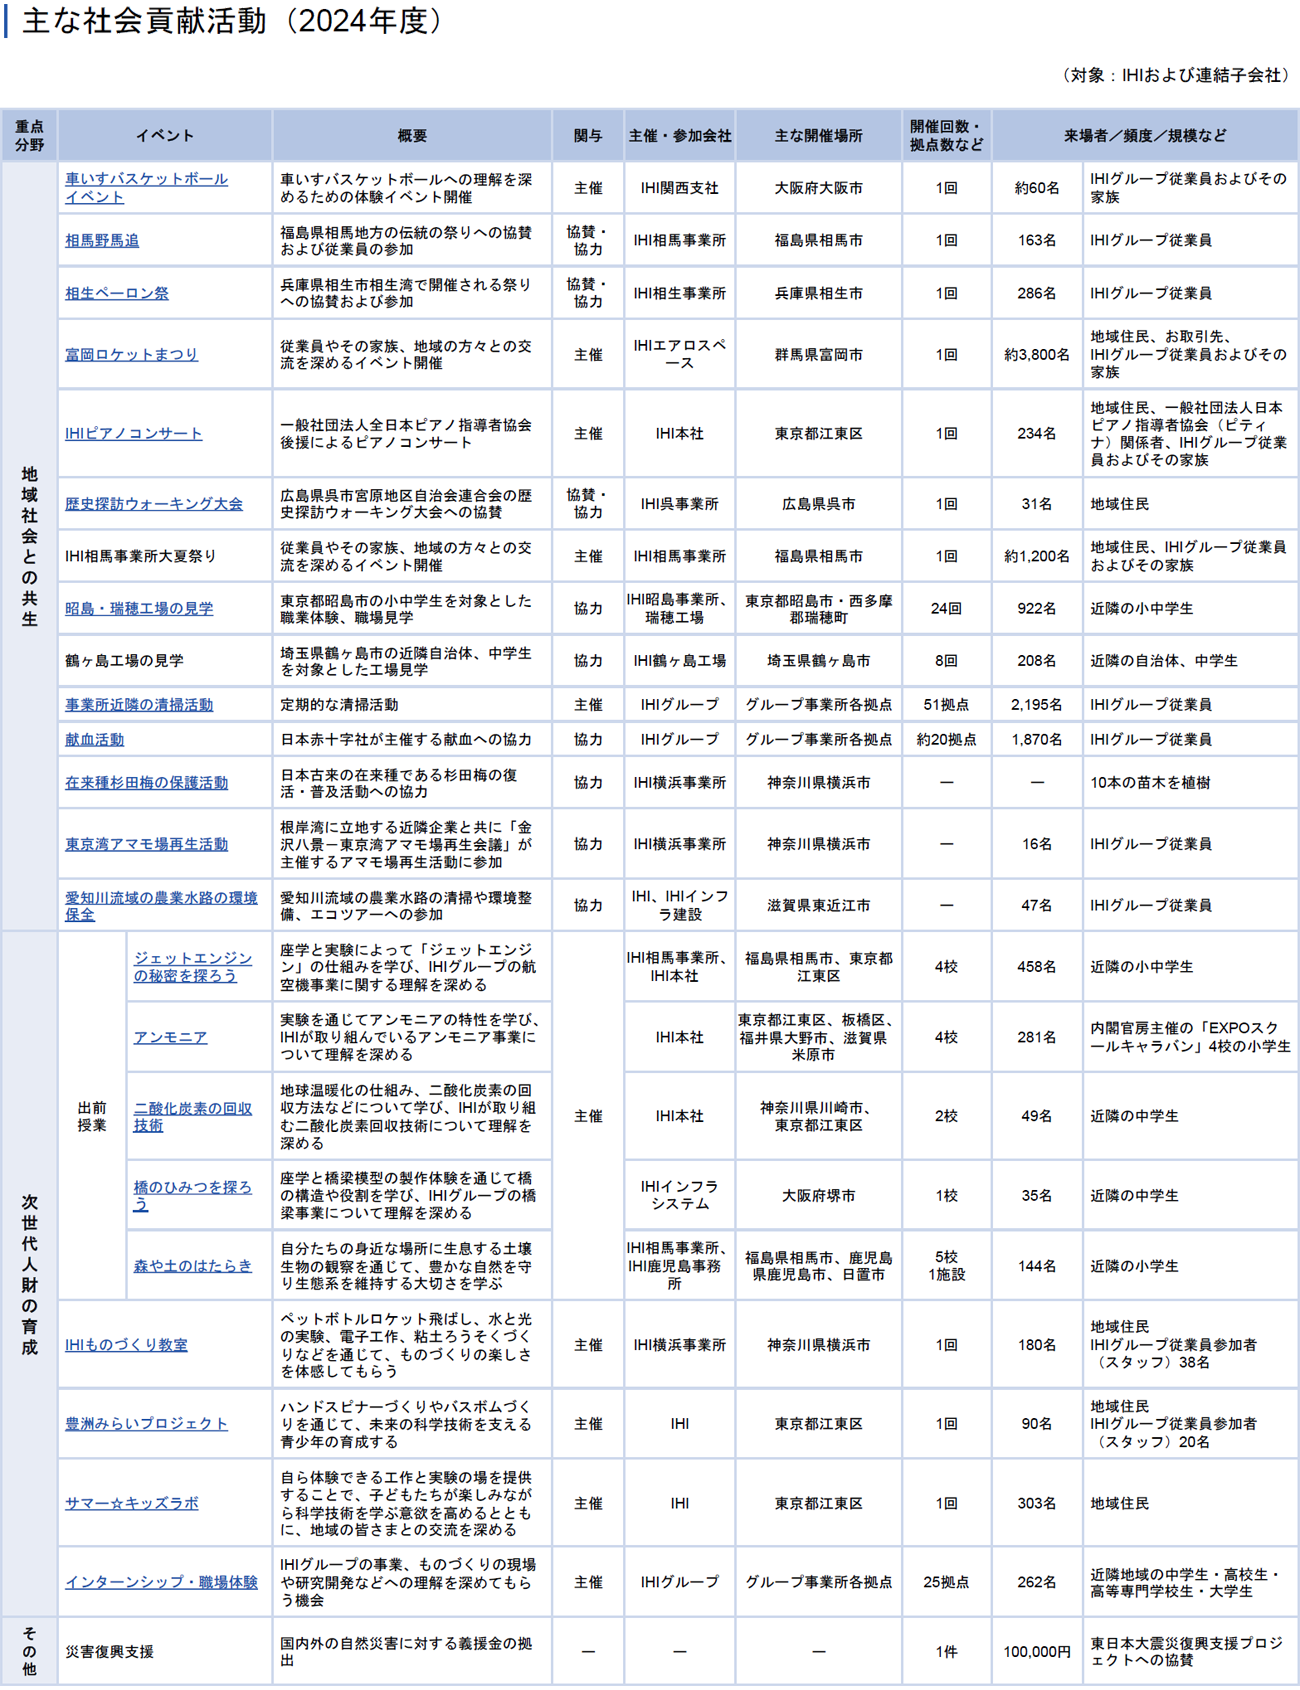
Task: Open the 相馬野馬追 link
Action: coord(102,241)
